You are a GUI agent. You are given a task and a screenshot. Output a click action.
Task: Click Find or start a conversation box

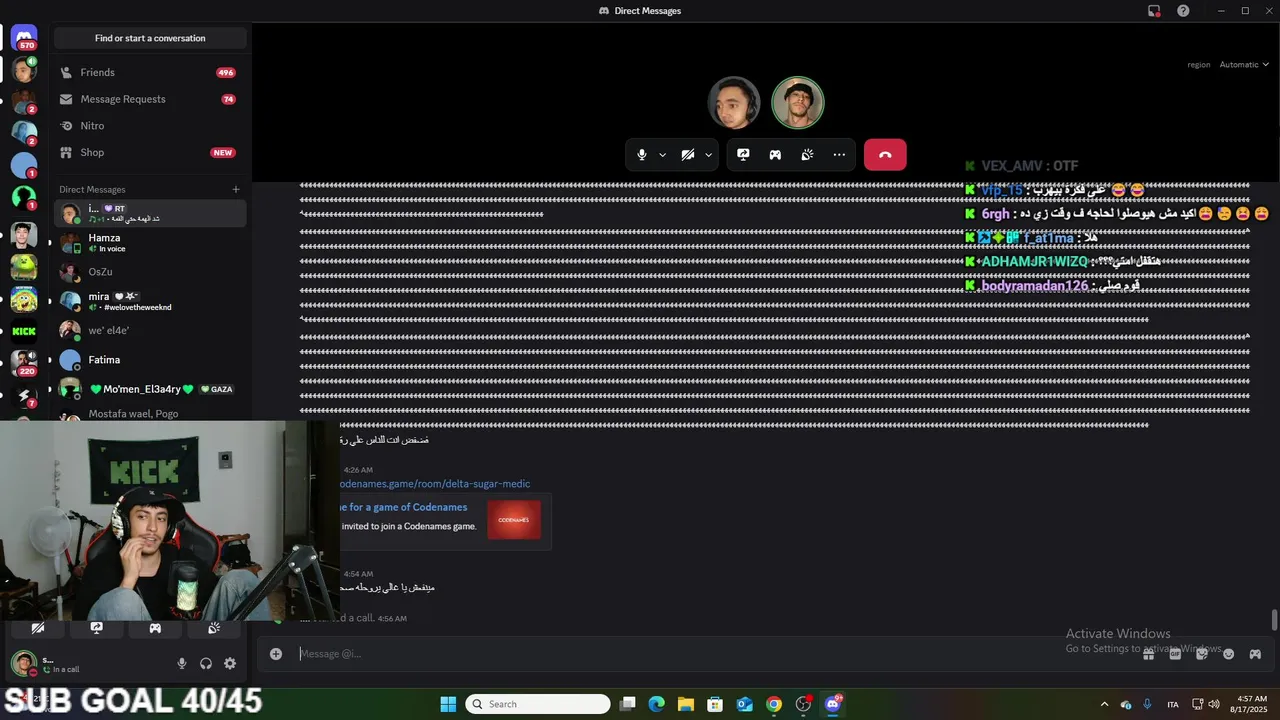click(150, 38)
